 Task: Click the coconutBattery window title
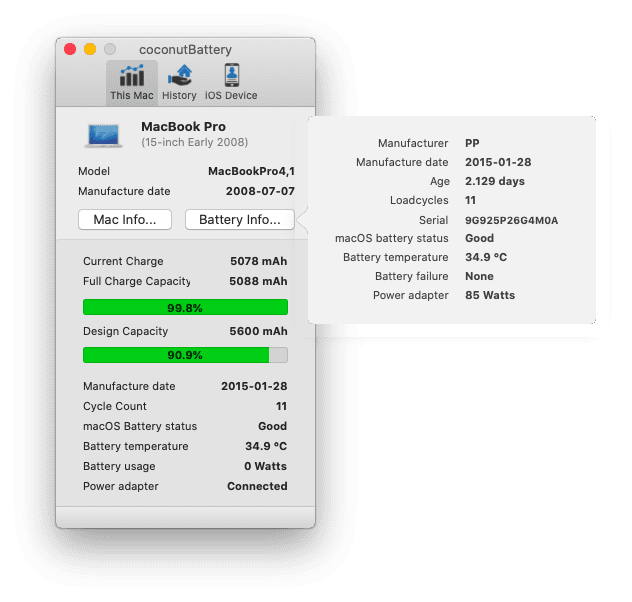[x=185, y=50]
